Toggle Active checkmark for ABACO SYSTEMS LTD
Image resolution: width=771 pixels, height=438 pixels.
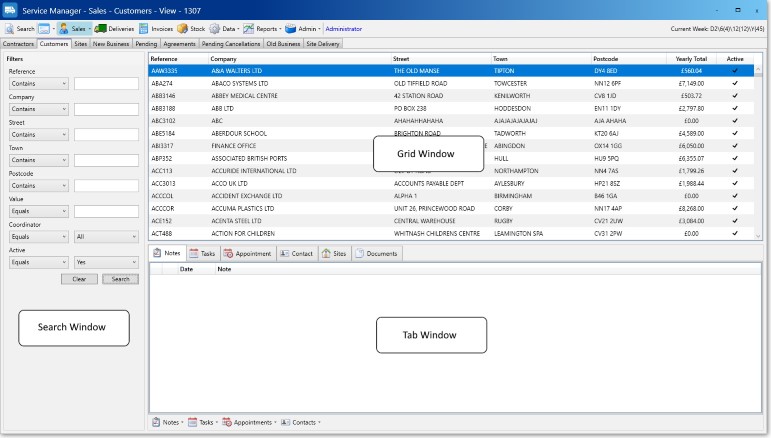pyautogui.click(x=735, y=83)
